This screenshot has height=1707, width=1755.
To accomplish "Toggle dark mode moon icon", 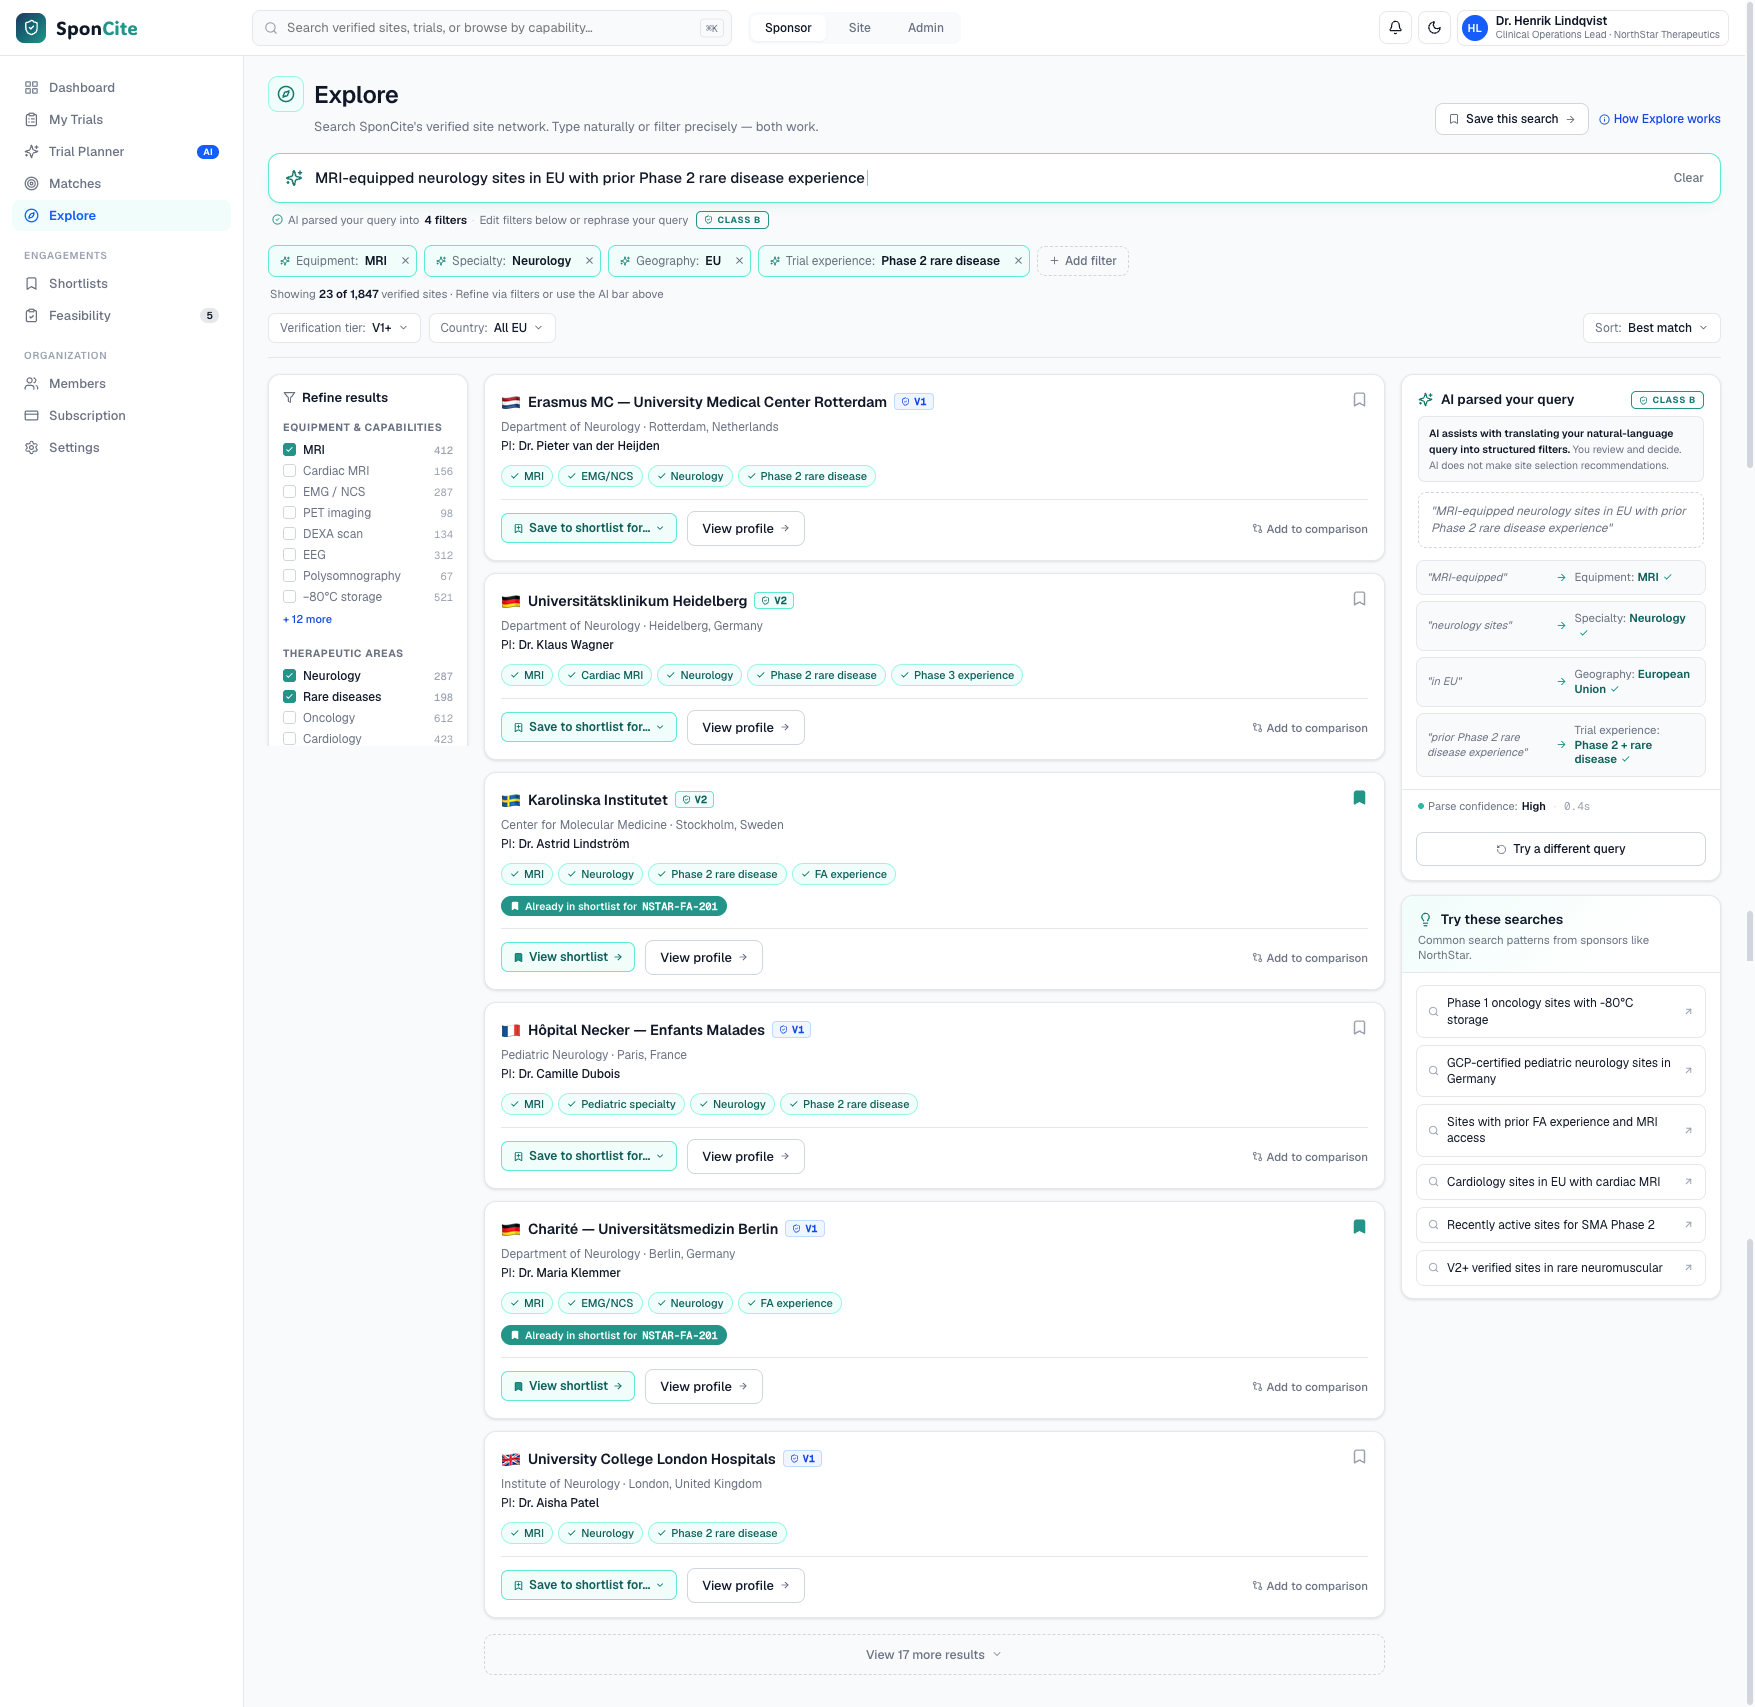I will point(1435,28).
